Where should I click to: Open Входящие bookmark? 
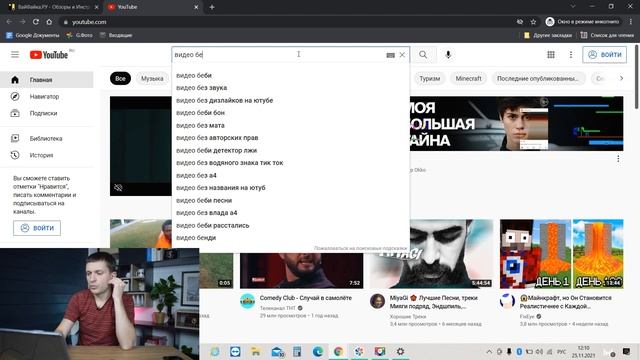coord(116,35)
